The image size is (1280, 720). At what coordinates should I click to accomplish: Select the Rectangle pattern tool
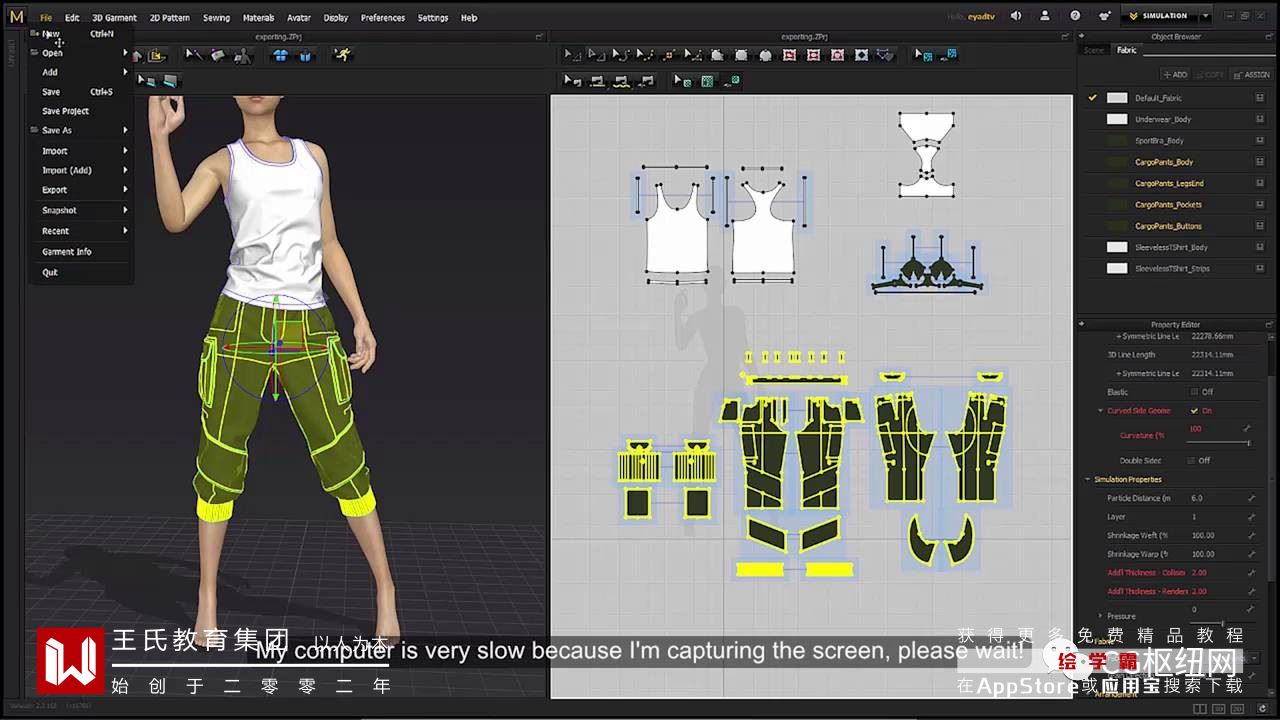point(742,55)
